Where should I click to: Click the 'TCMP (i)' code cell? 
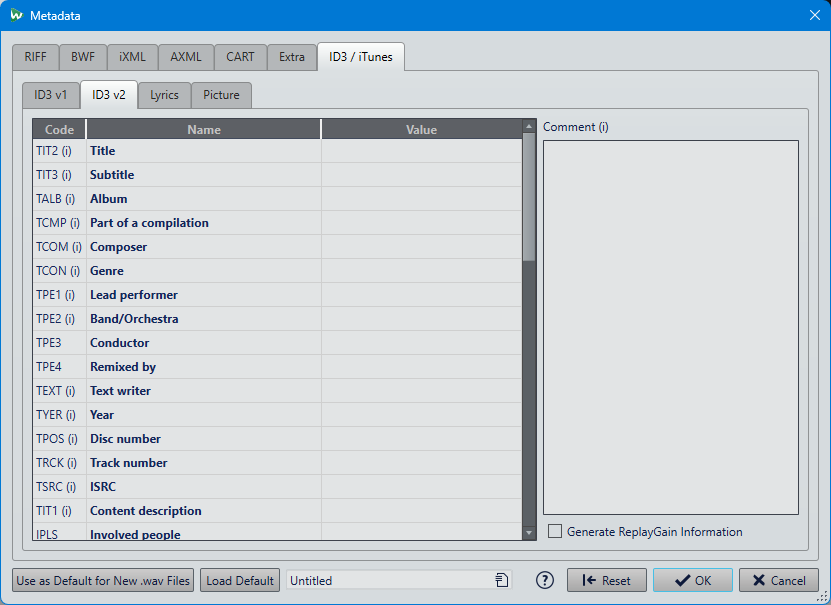pyautogui.click(x=59, y=223)
